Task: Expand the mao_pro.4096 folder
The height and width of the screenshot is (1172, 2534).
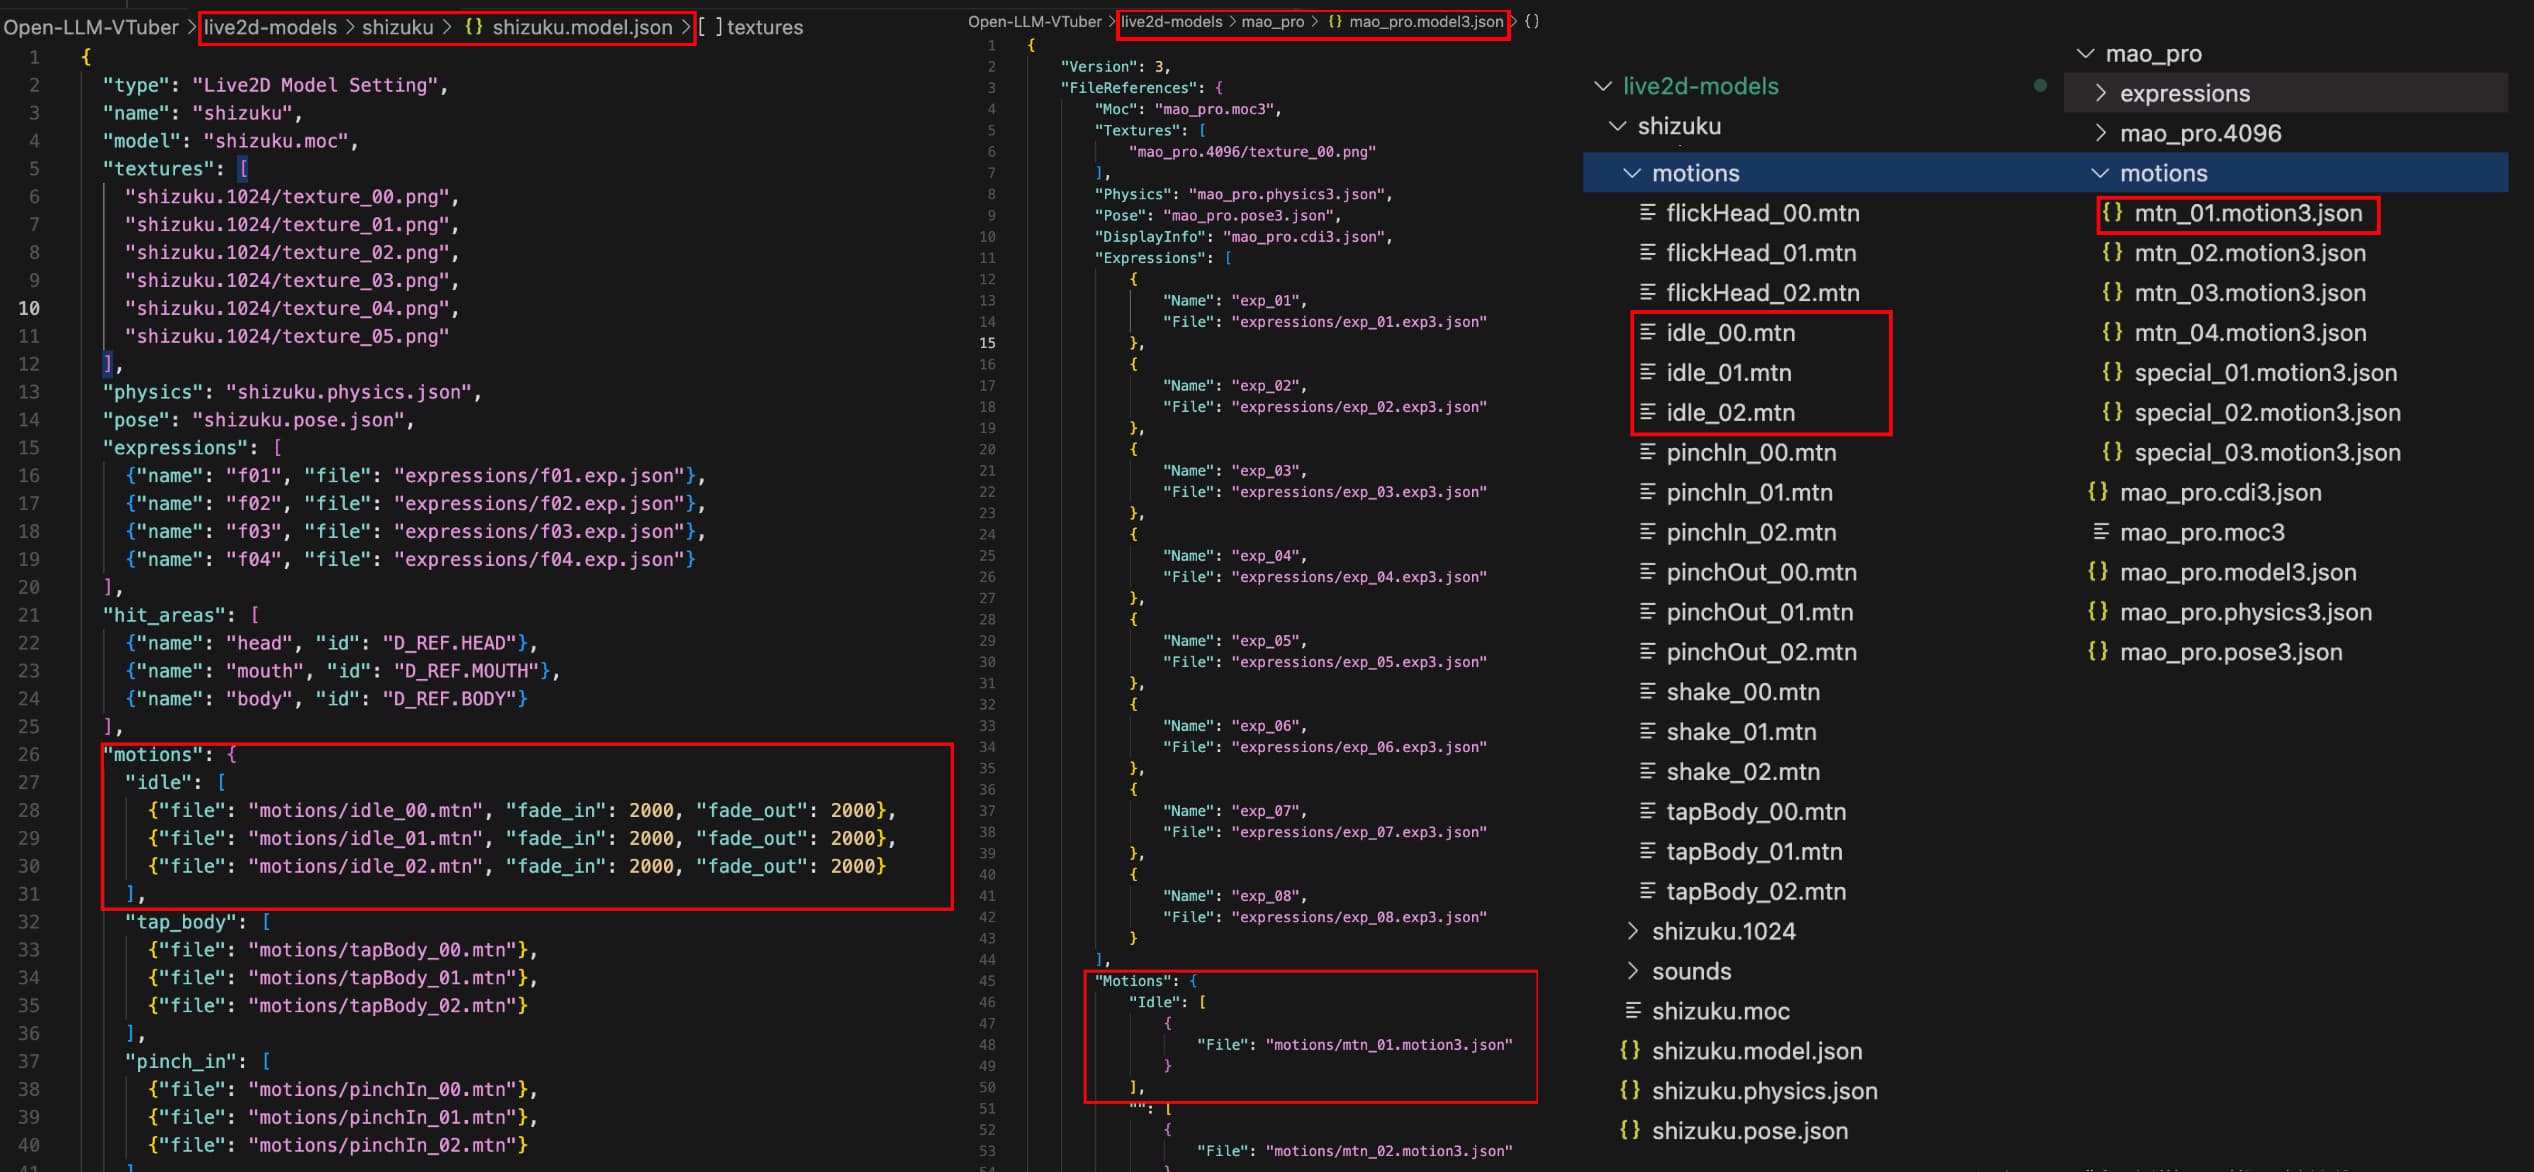Action: click(2101, 133)
